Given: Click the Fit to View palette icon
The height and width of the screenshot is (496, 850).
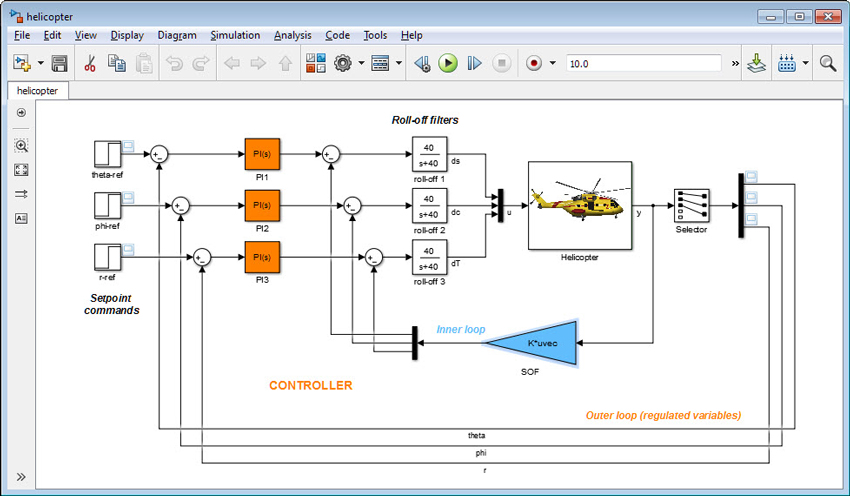Looking at the screenshot, I should tap(21, 170).
